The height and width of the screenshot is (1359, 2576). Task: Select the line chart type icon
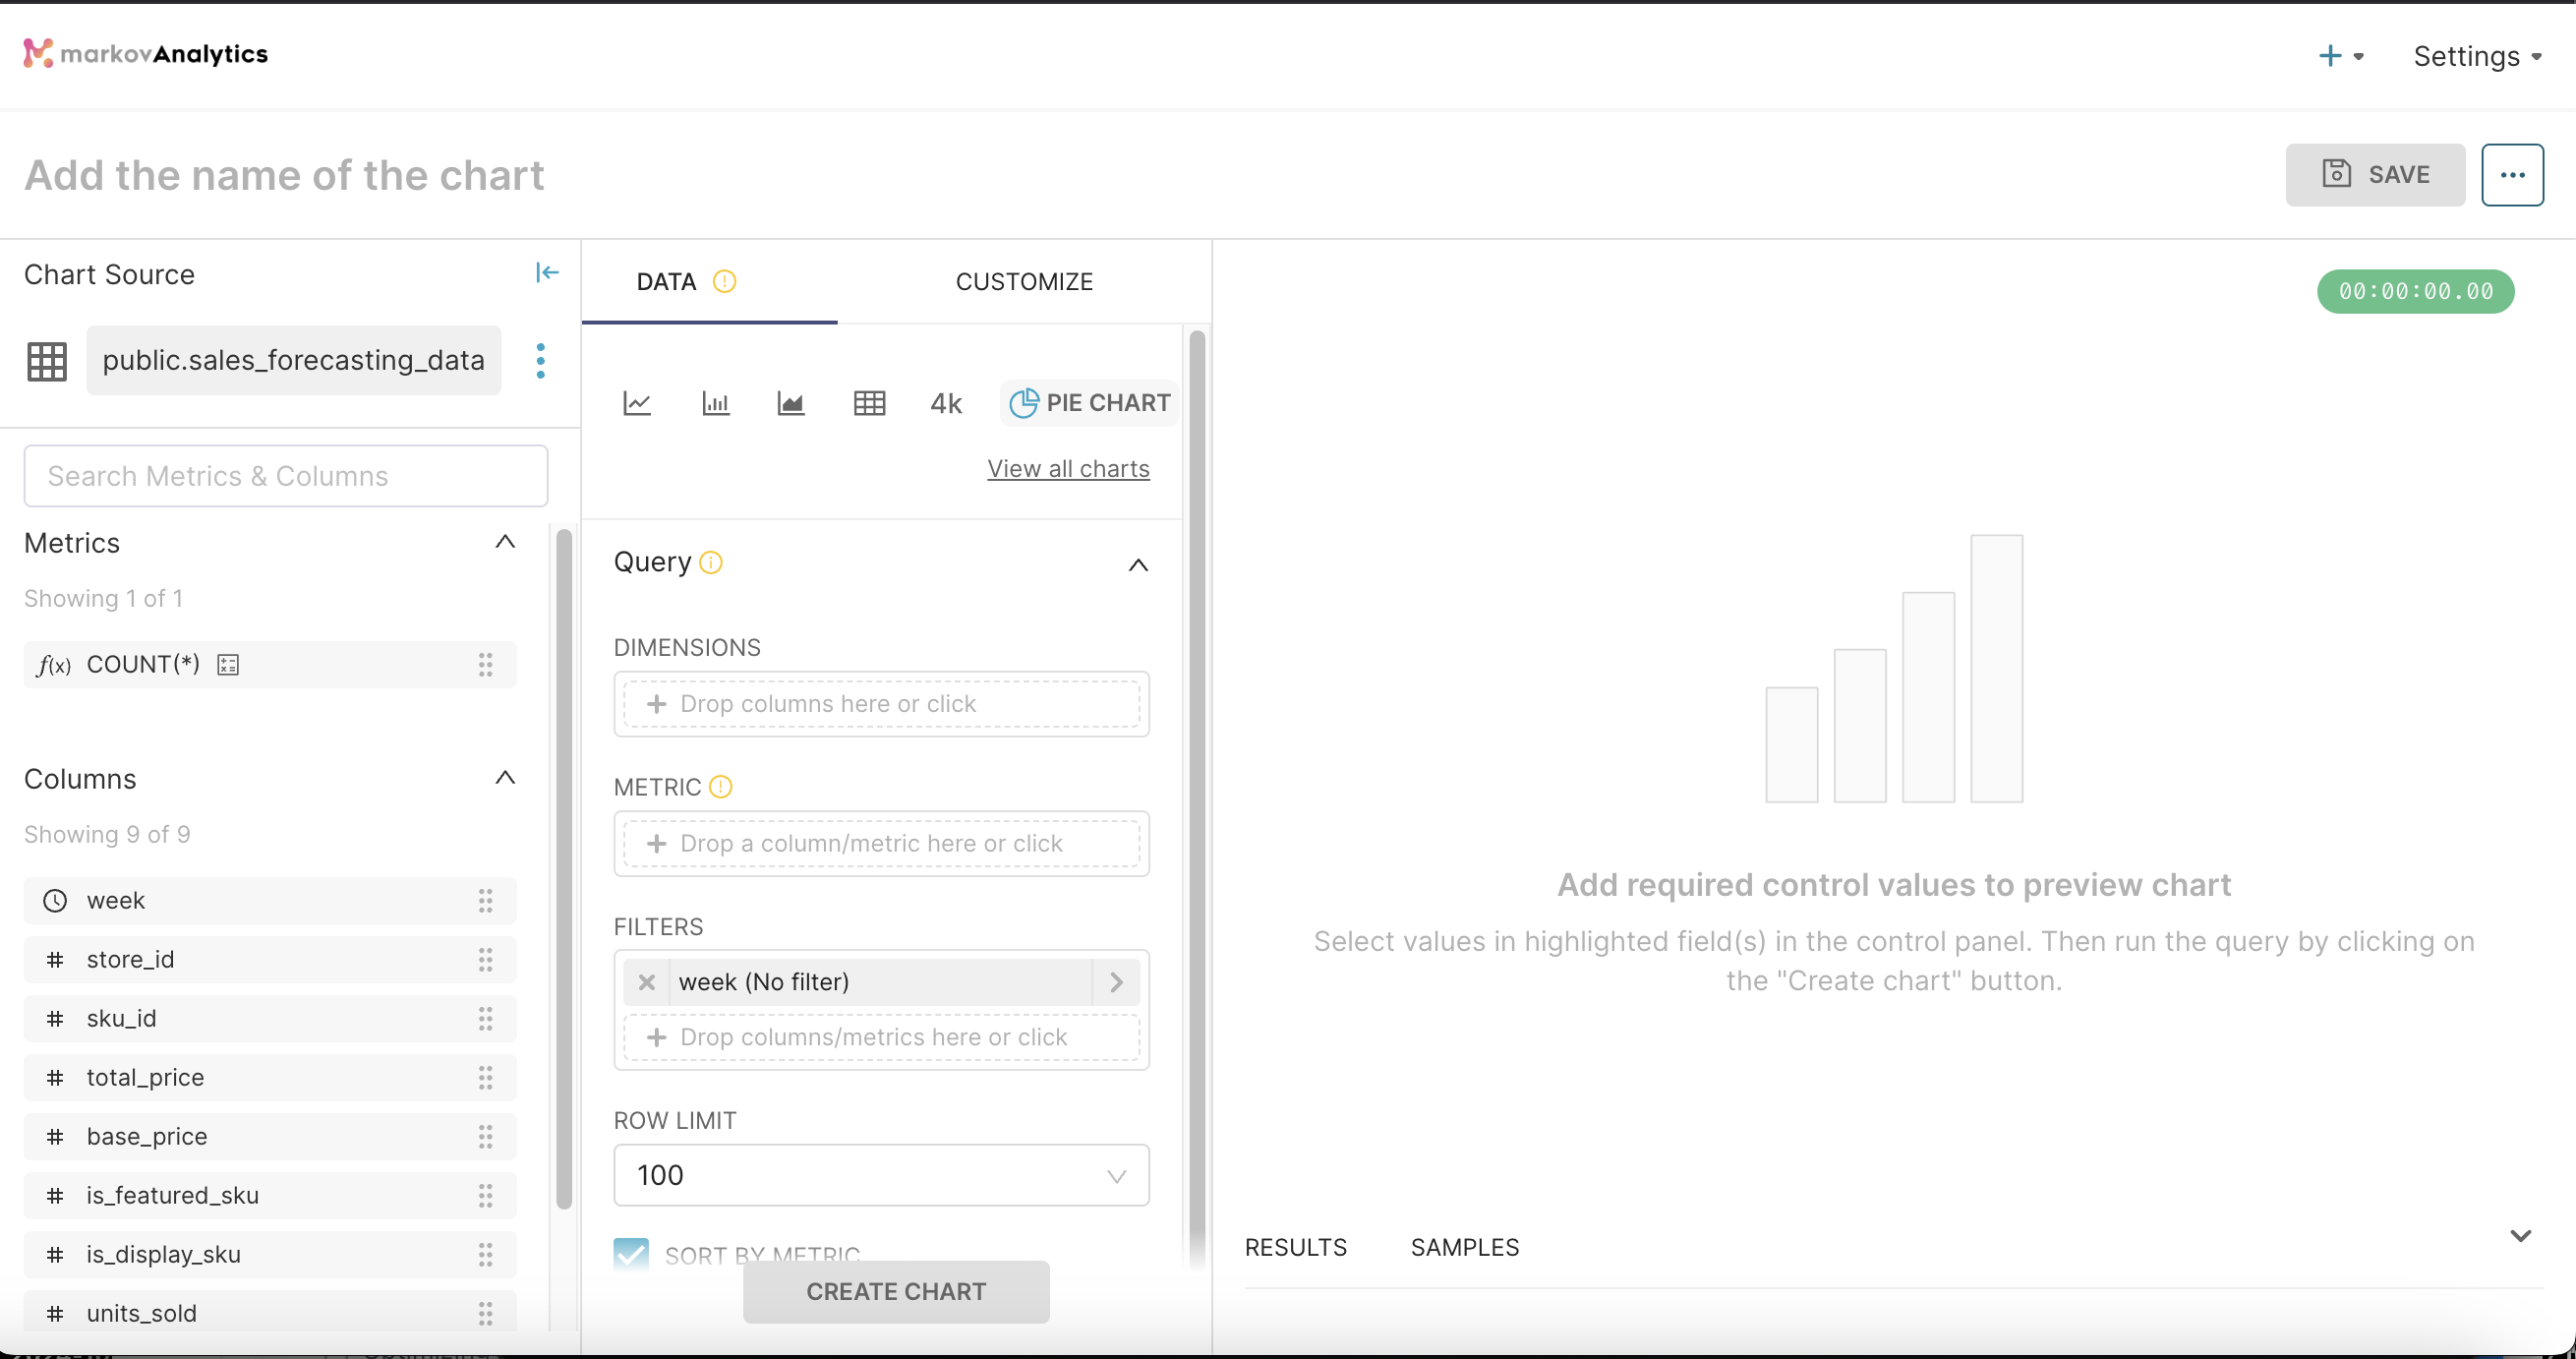click(637, 403)
